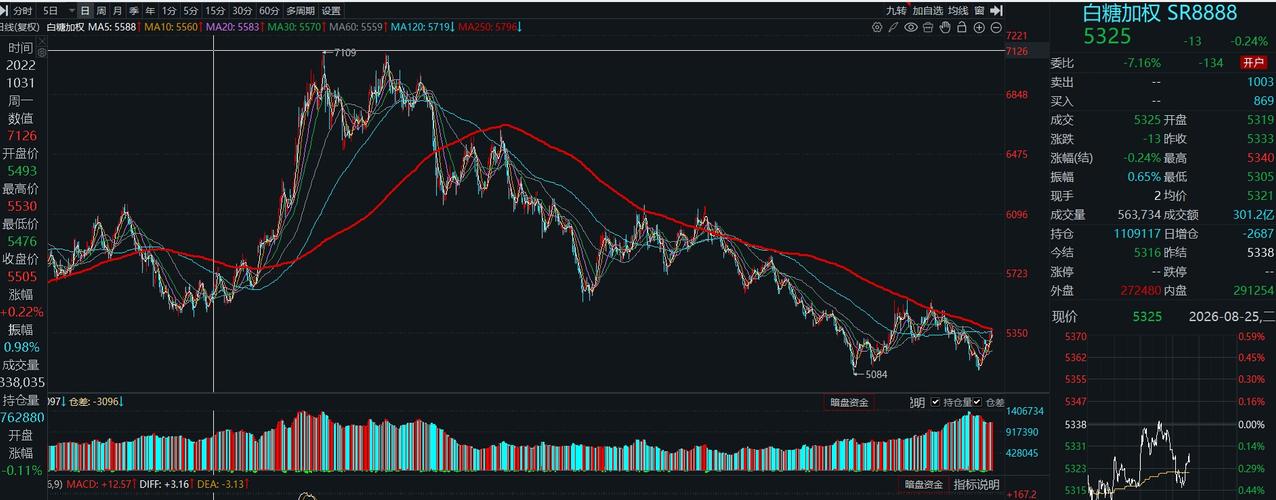Open the chart settings gear icon
Viewport: 1276px width, 500px height.
(877, 27)
